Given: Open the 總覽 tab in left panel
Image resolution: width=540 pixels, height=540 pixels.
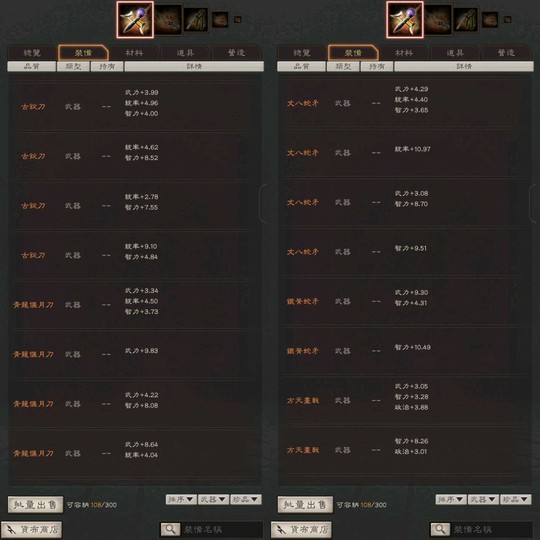Looking at the screenshot, I should 32,53.
